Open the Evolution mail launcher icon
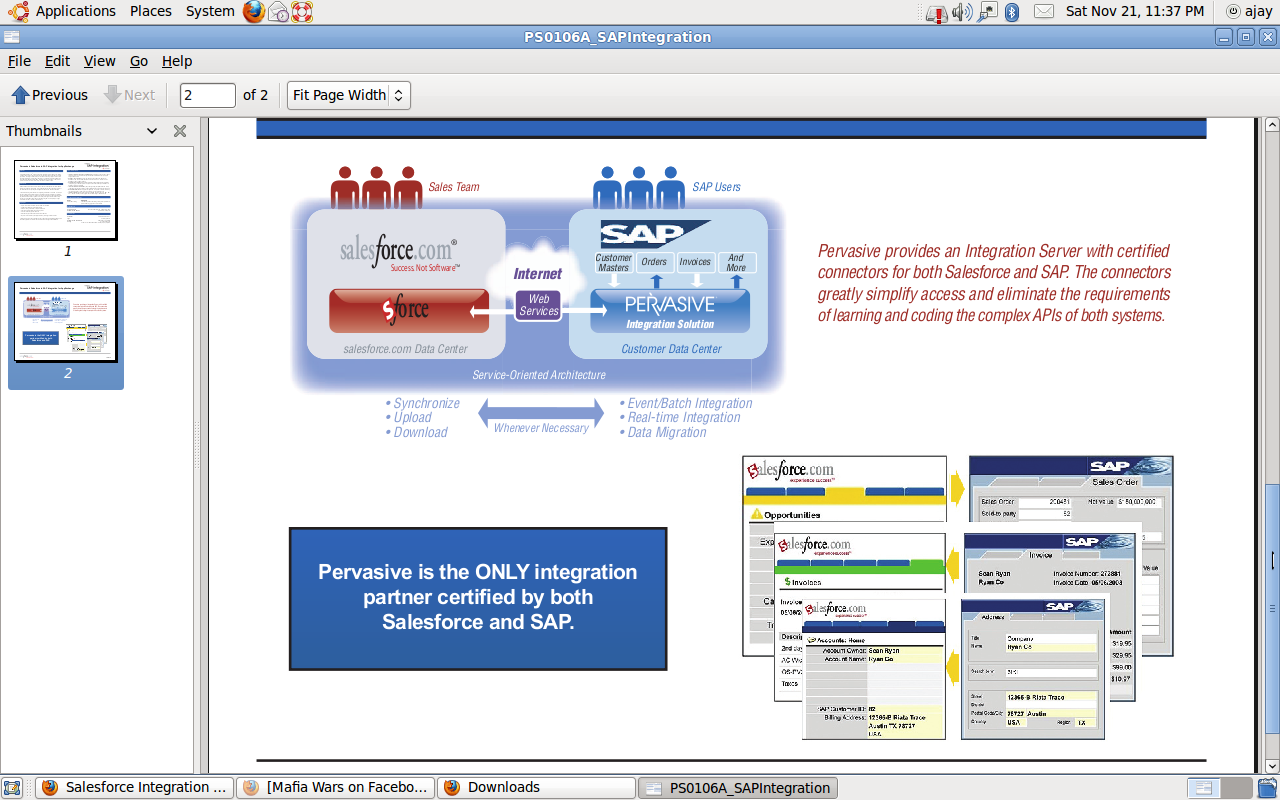1280x800 pixels. [x=279, y=12]
